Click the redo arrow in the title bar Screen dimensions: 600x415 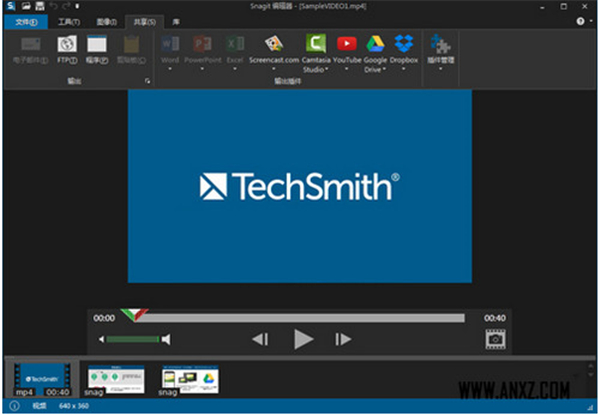(66, 6)
